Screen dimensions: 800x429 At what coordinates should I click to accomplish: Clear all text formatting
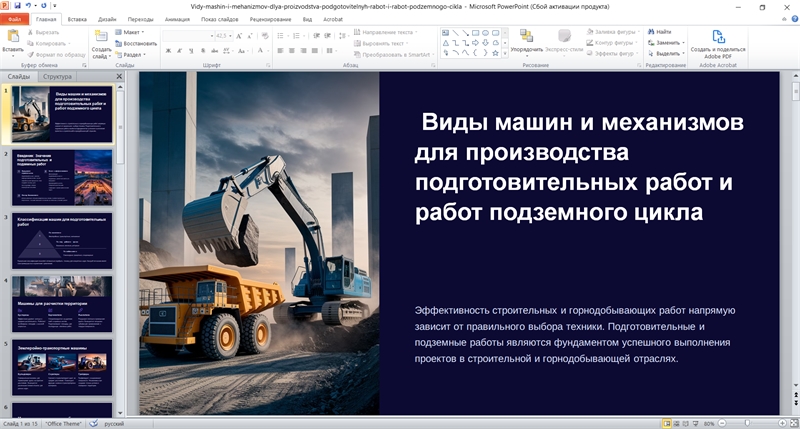tap(265, 36)
